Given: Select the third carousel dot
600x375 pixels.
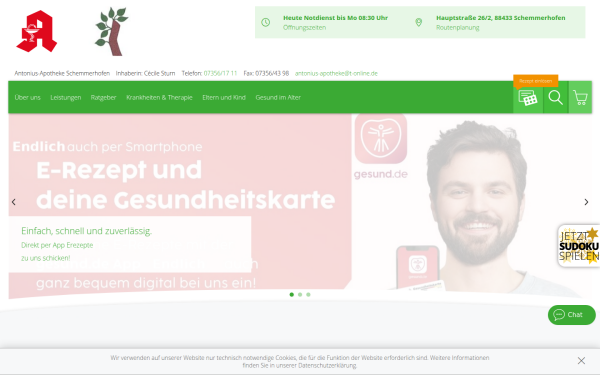Looking at the screenshot, I should 308,295.
